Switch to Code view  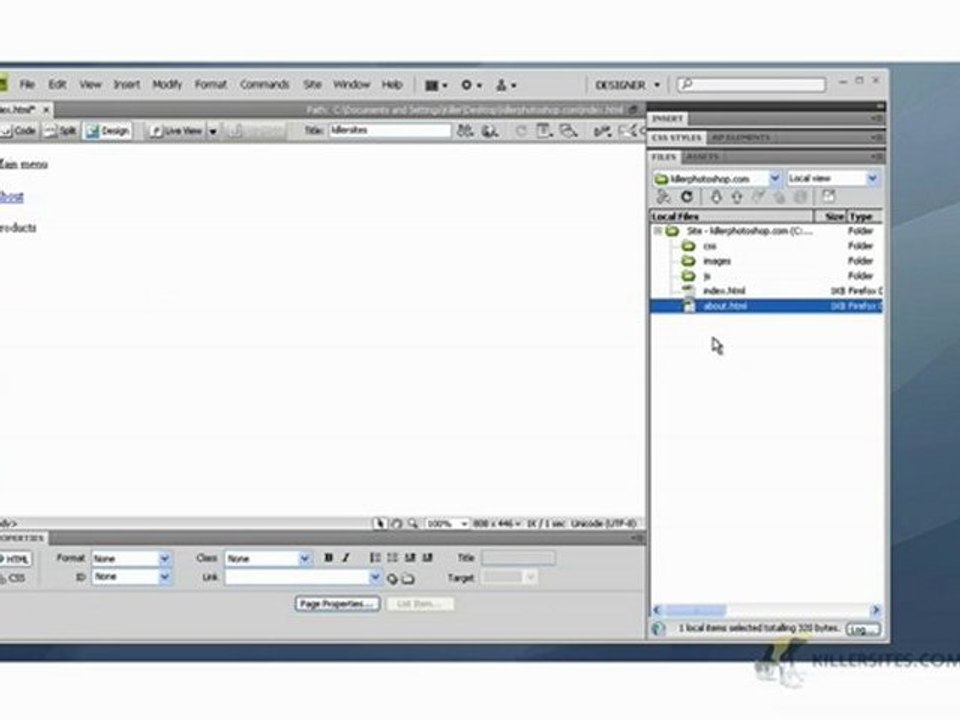tap(18, 130)
